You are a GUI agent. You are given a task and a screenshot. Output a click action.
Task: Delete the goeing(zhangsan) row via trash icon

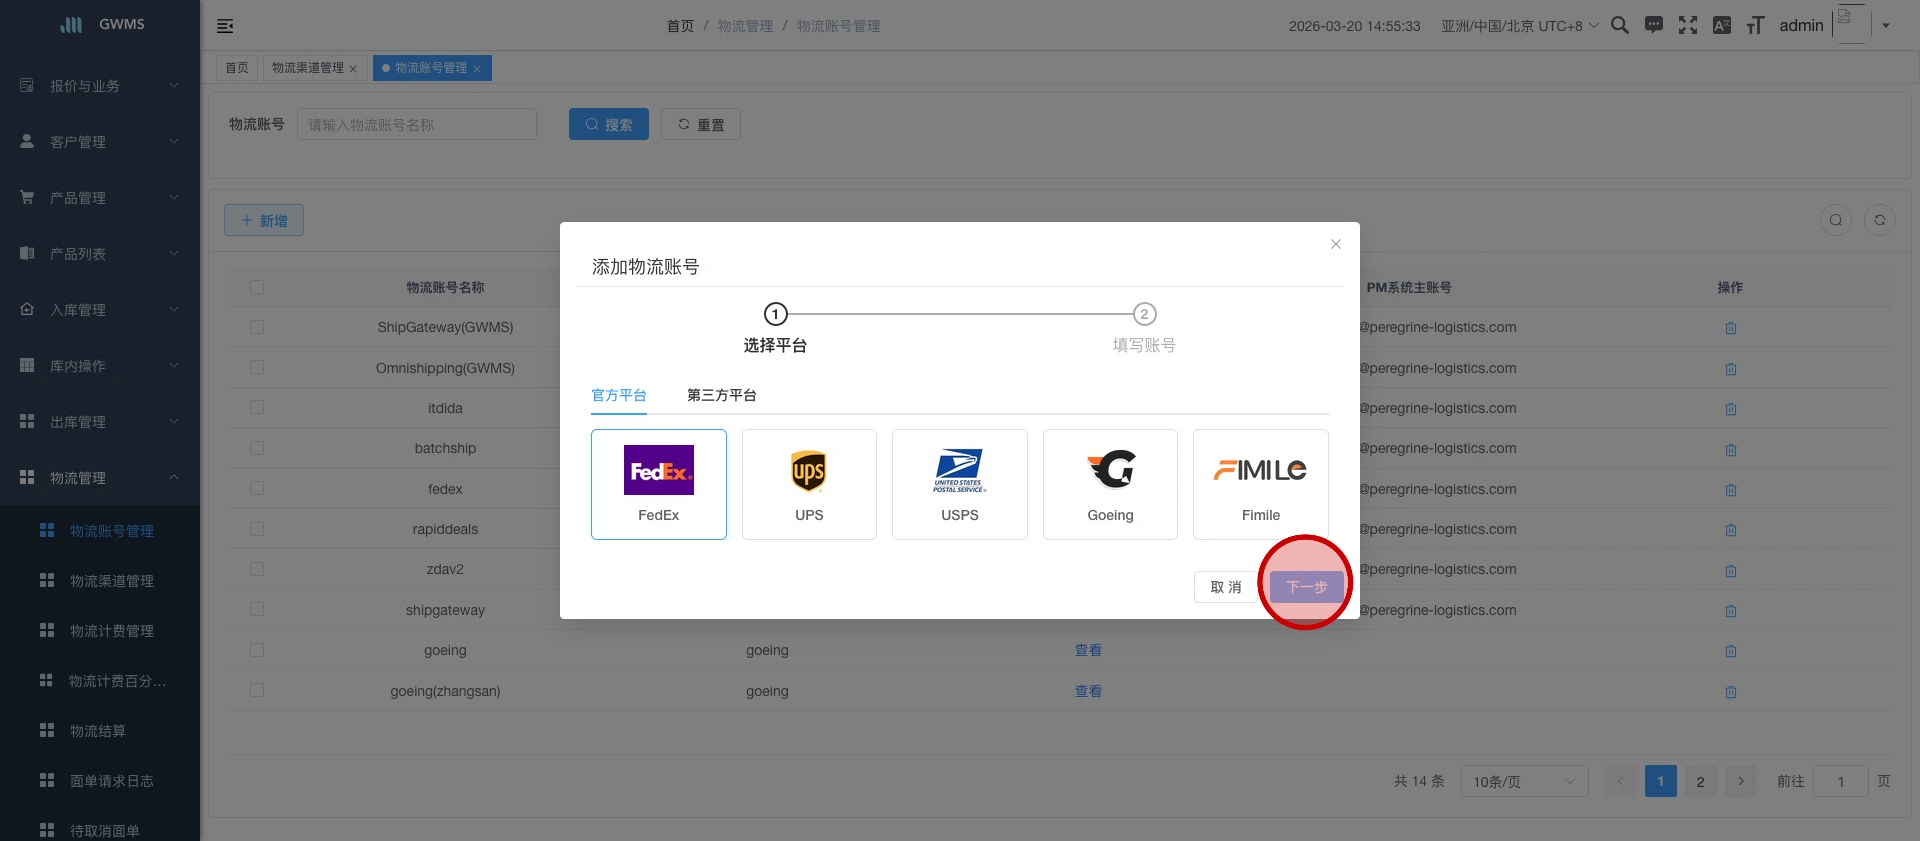click(x=1731, y=692)
